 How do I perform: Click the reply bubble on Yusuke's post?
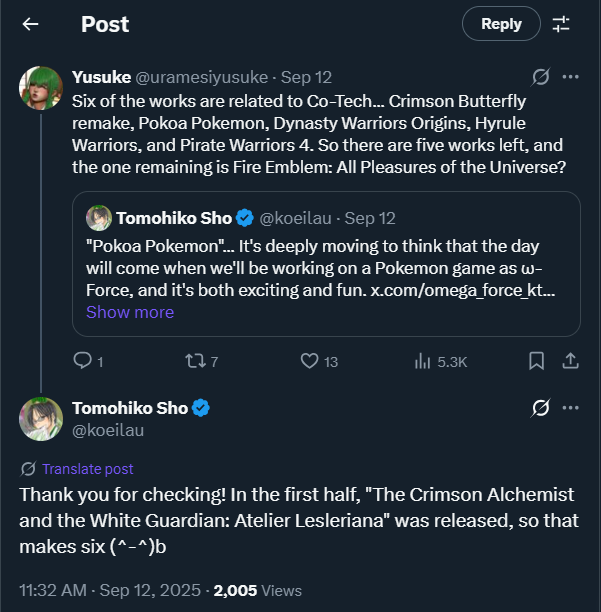(x=84, y=362)
